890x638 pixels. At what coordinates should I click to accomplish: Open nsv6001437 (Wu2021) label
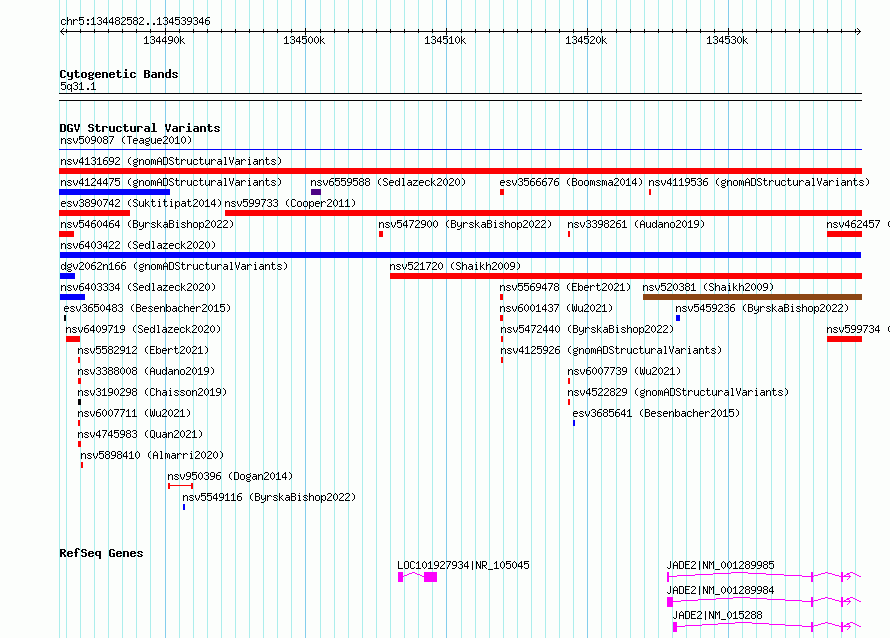[x=556, y=308]
